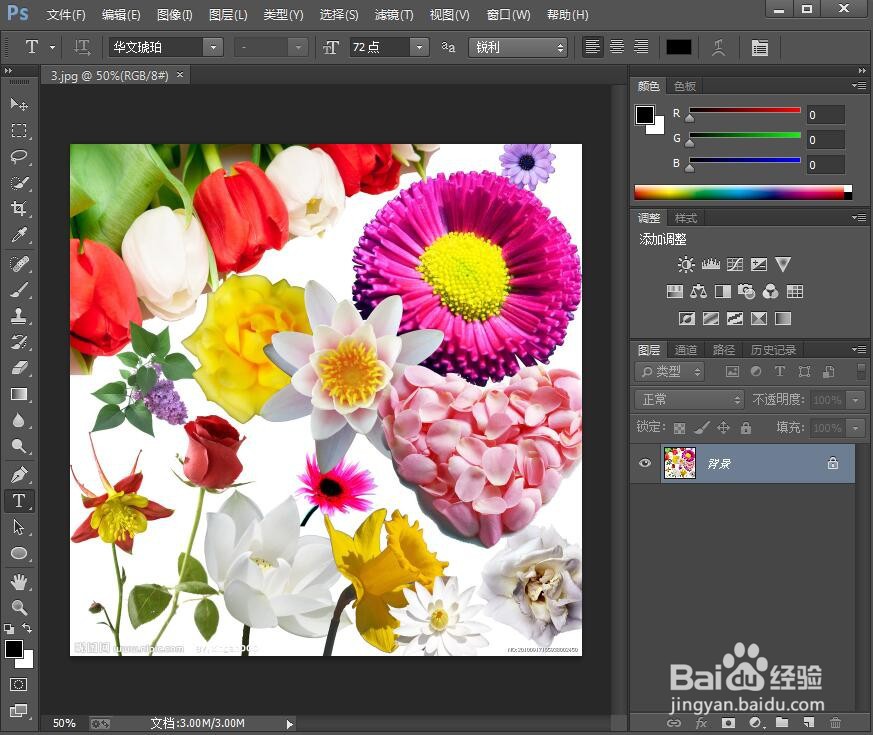
Task: Select the Lasso tool
Action: (x=19, y=156)
